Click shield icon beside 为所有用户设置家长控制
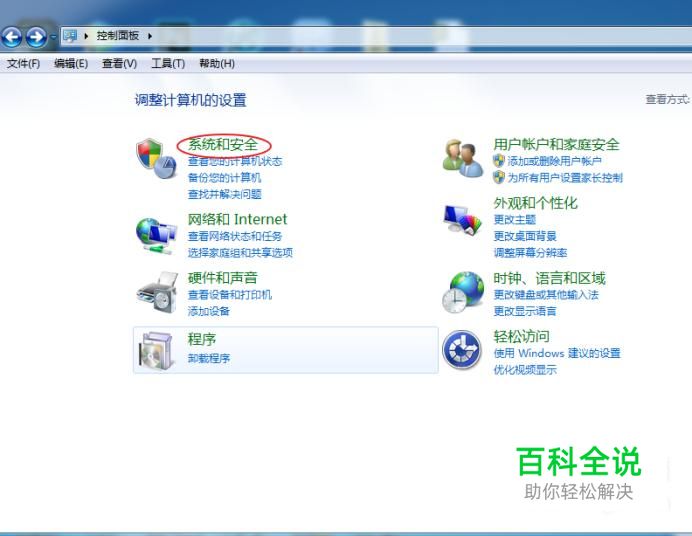This screenshot has height=536, width=692. 499,177
